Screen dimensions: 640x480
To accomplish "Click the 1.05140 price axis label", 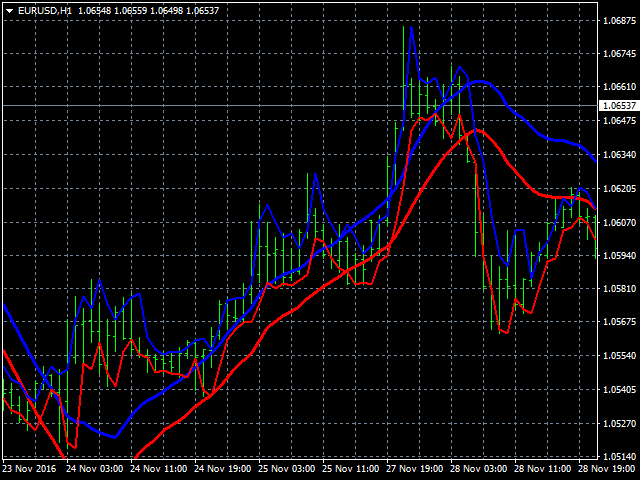I will (618, 457).
